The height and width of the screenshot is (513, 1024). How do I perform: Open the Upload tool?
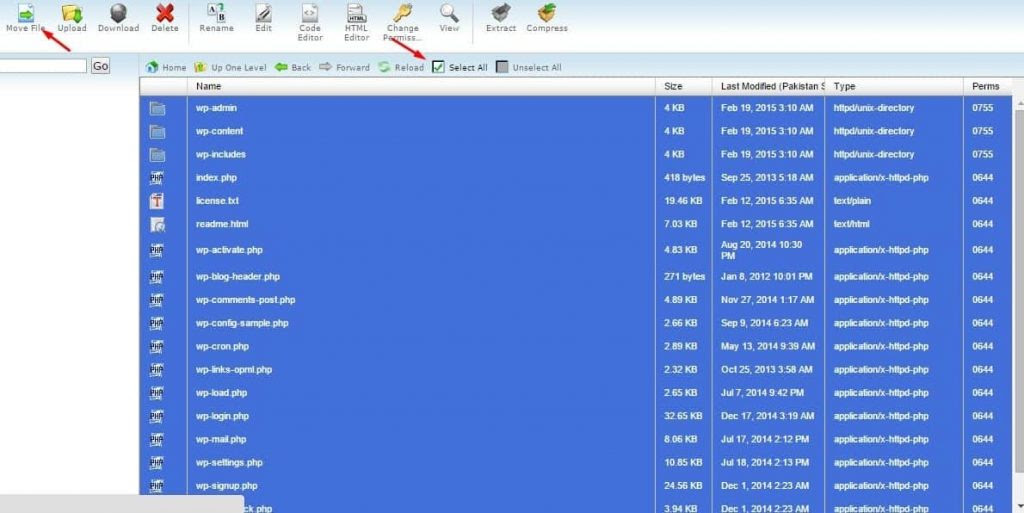72,12
